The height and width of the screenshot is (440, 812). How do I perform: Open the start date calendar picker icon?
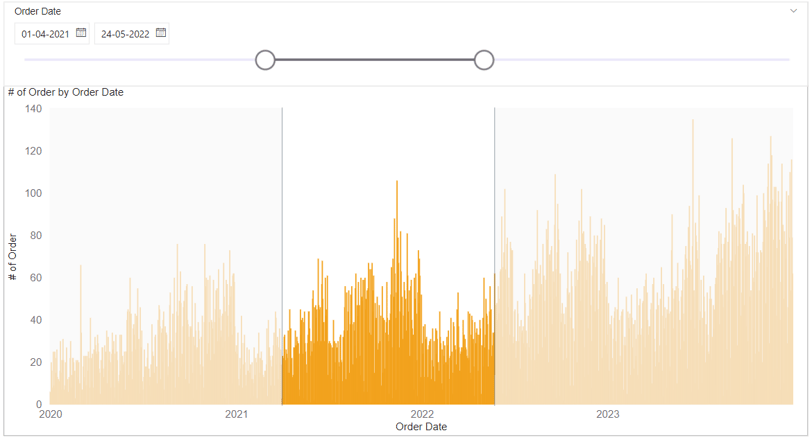[x=81, y=33]
